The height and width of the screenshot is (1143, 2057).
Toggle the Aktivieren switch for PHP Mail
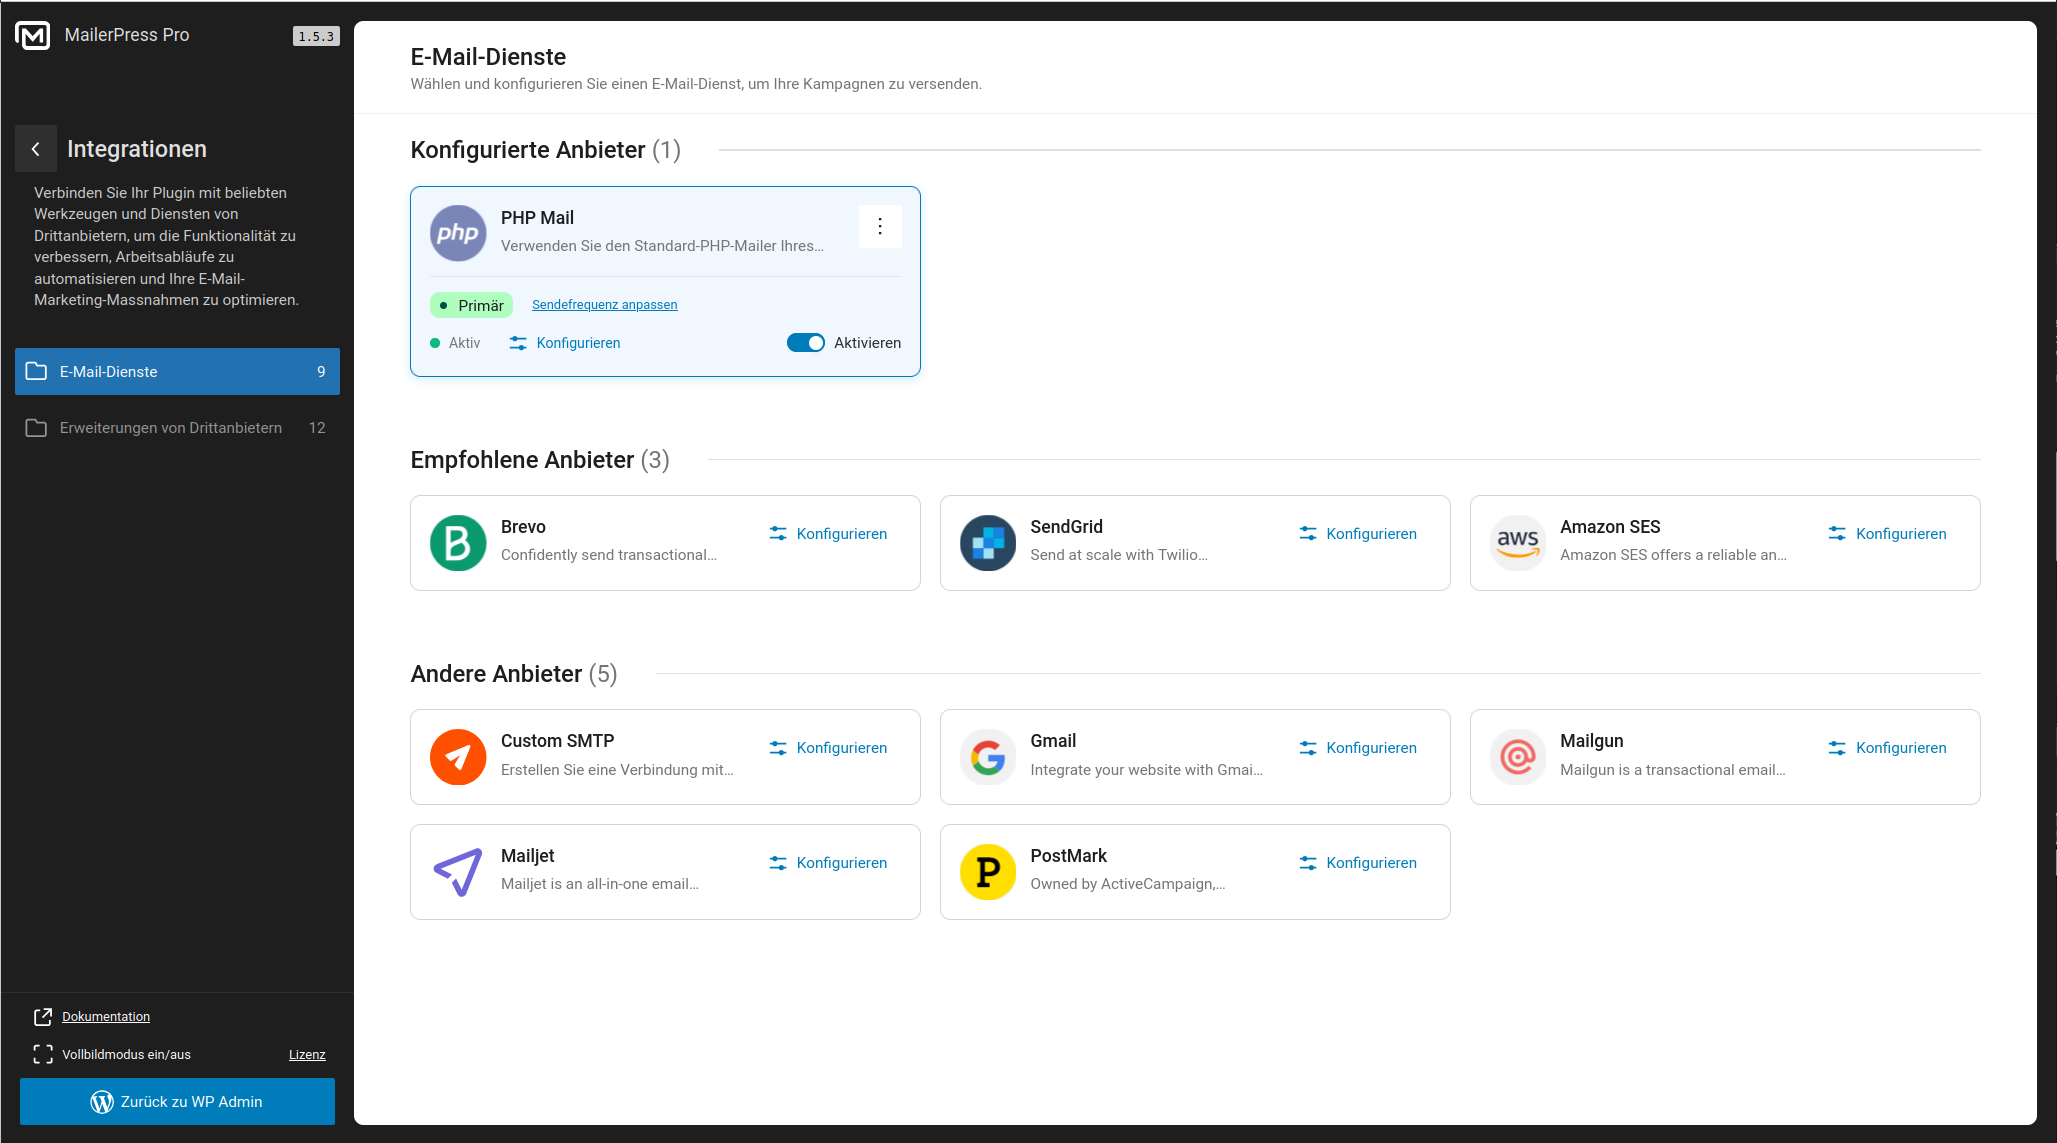coord(805,343)
